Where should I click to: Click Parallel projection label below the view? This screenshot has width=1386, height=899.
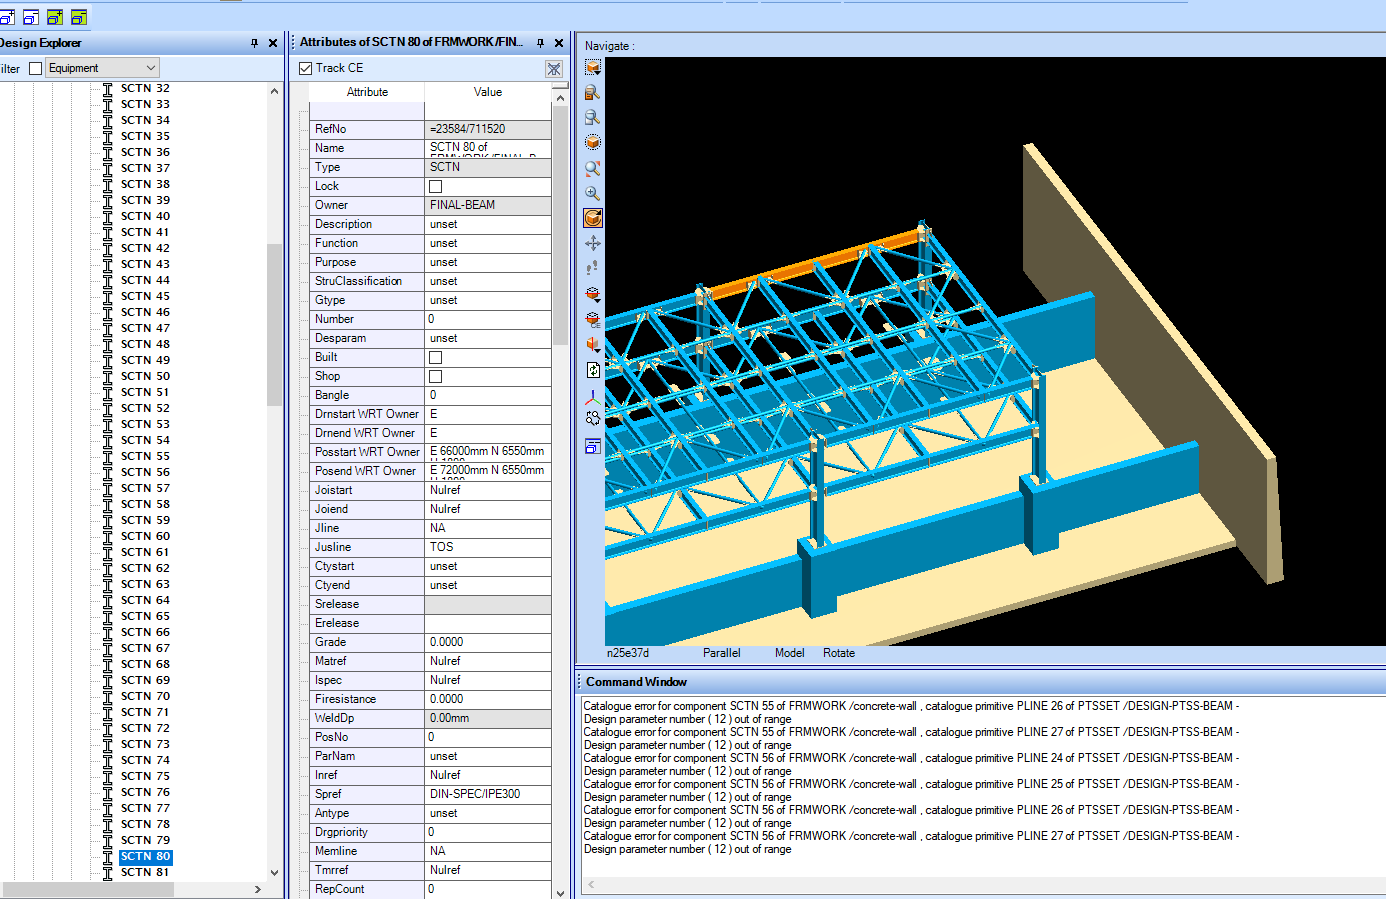point(723,652)
